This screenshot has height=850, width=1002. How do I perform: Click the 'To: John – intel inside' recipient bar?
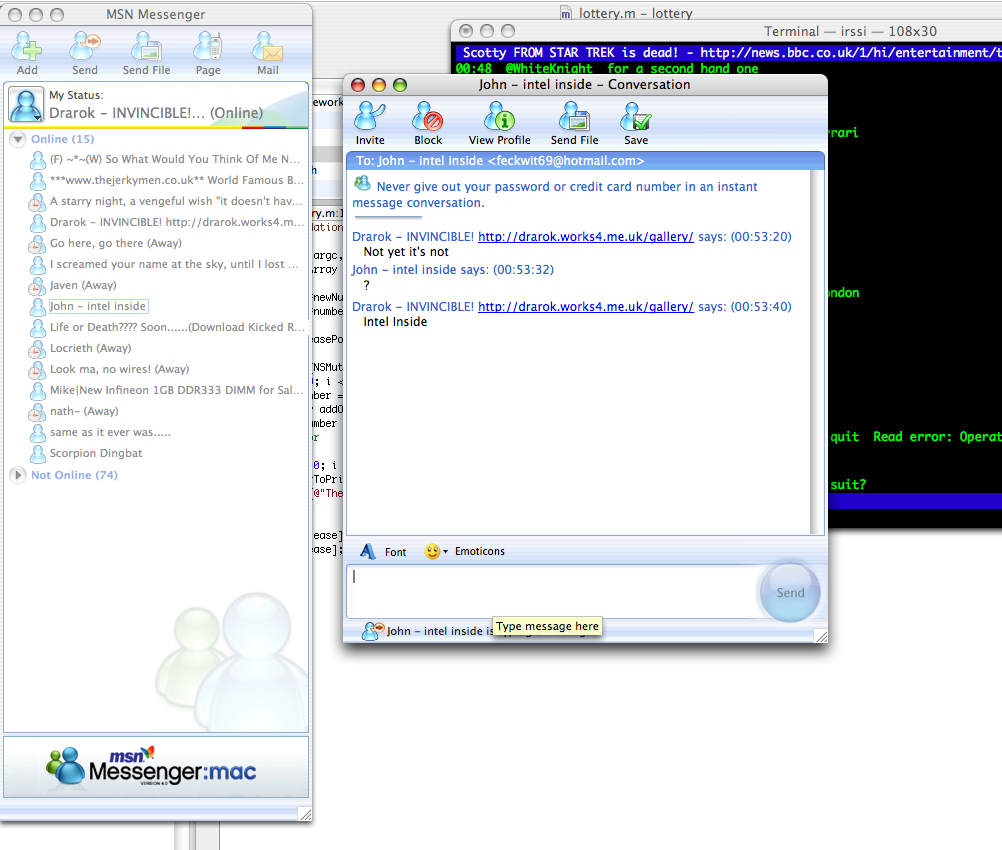585,161
